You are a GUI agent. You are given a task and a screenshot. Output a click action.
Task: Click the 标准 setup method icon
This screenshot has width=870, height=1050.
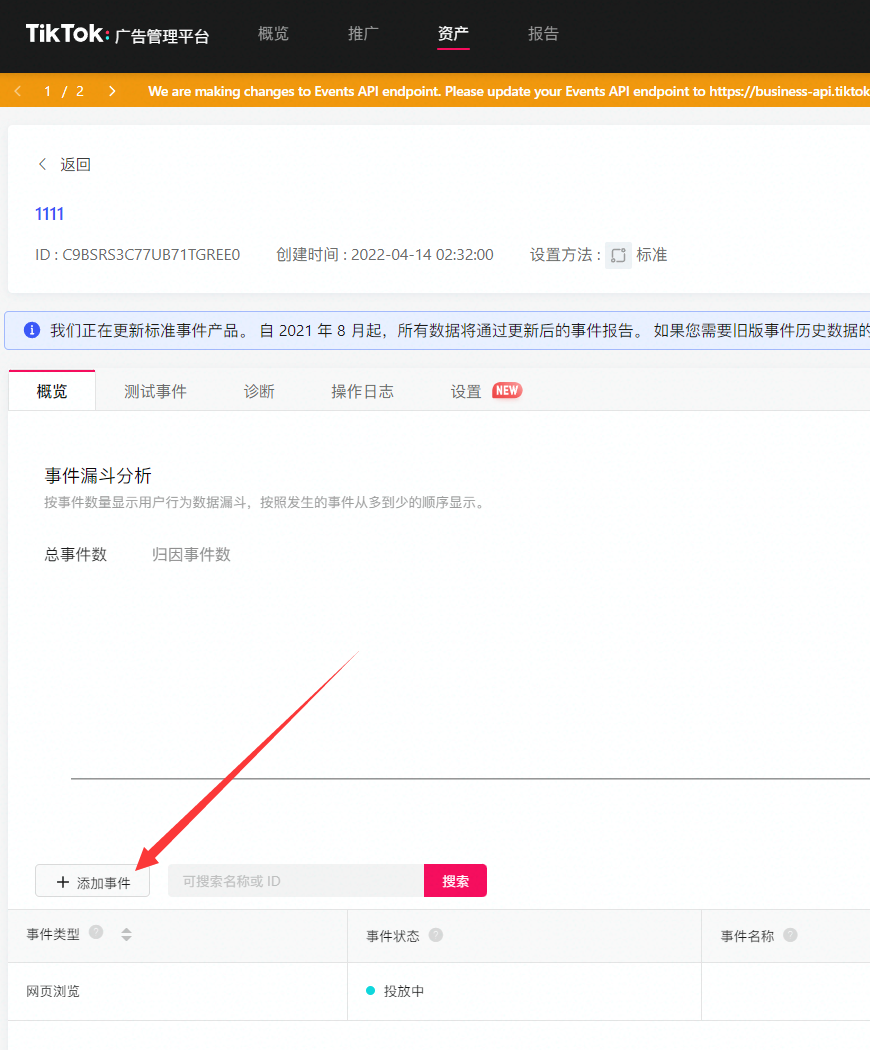618,255
